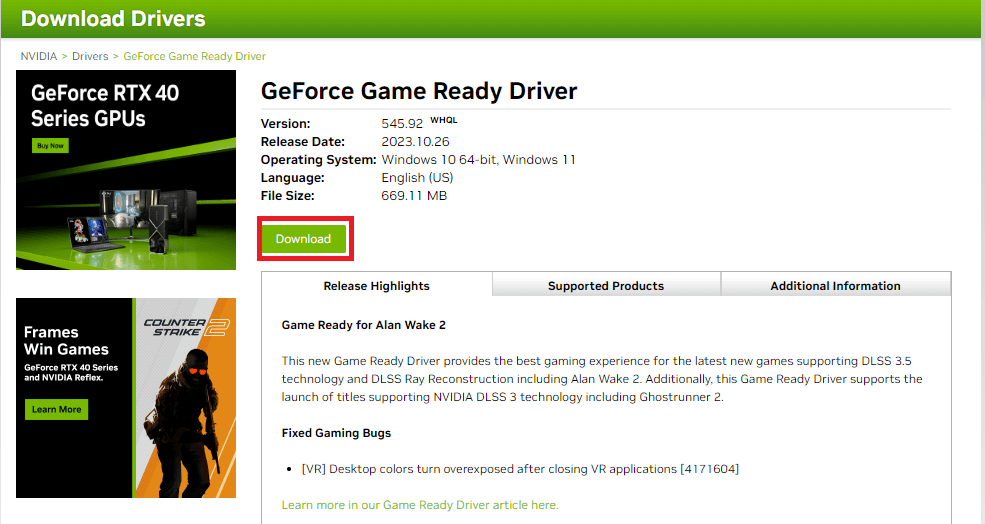This screenshot has height=524, width=985.
Task: Click the WHQL badge beside version number
Action: point(443,120)
